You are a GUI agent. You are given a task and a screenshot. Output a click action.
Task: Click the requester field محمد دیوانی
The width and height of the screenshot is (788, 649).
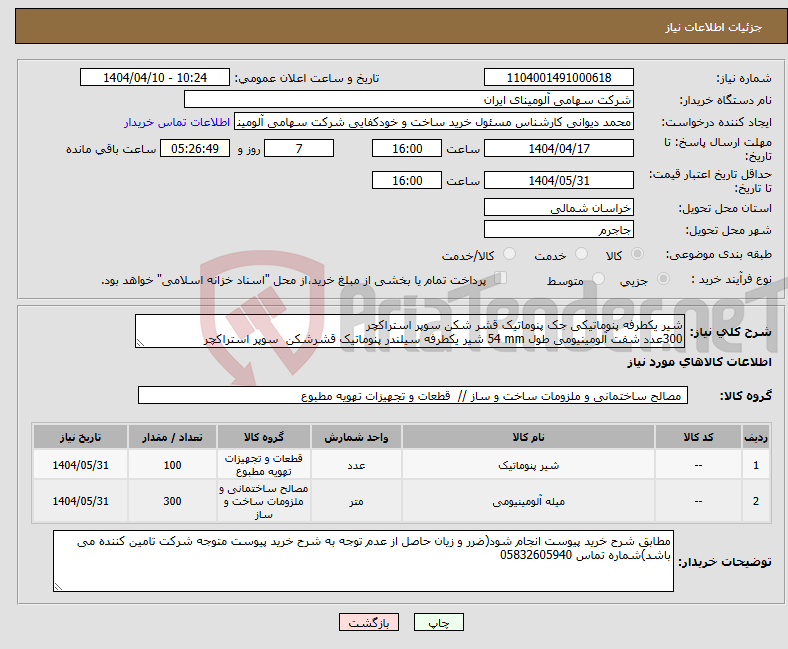pyautogui.click(x=434, y=122)
